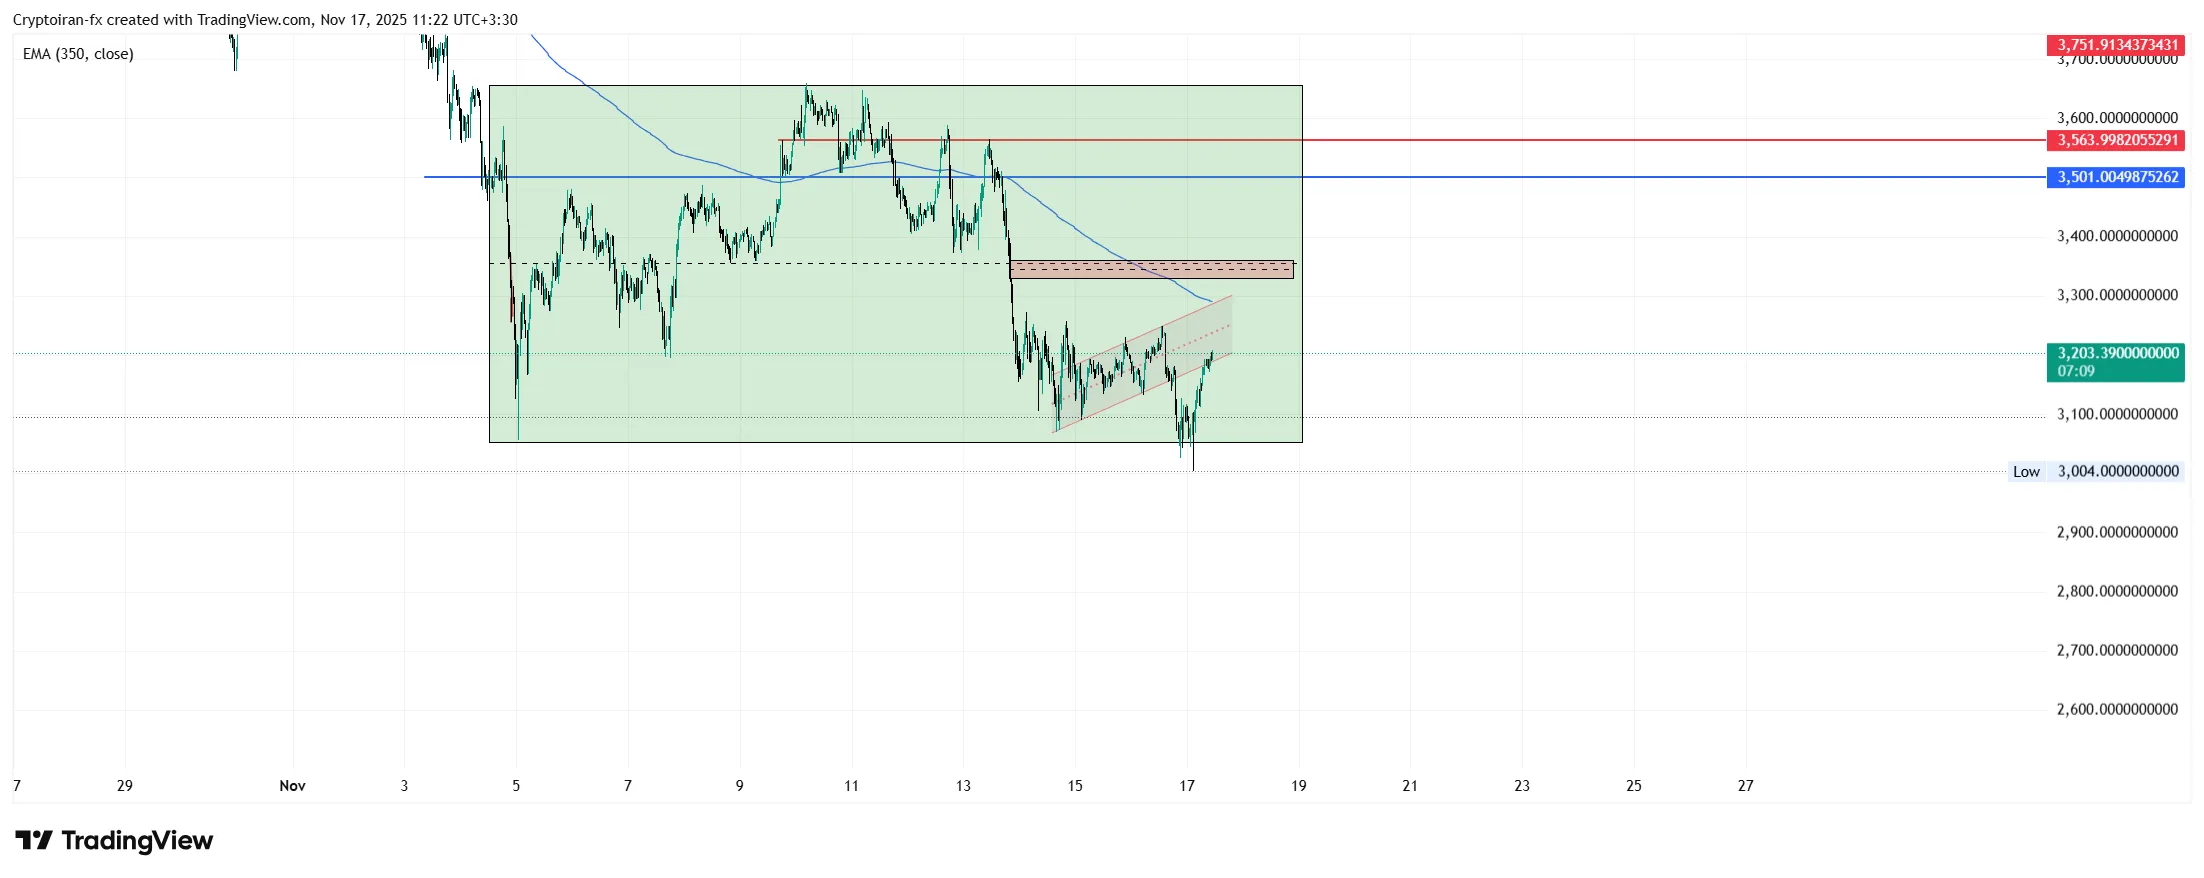This screenshot has width=2204, height=878.
Task: Click the 27 date on the time axis
Action: tap(1745, 786)
